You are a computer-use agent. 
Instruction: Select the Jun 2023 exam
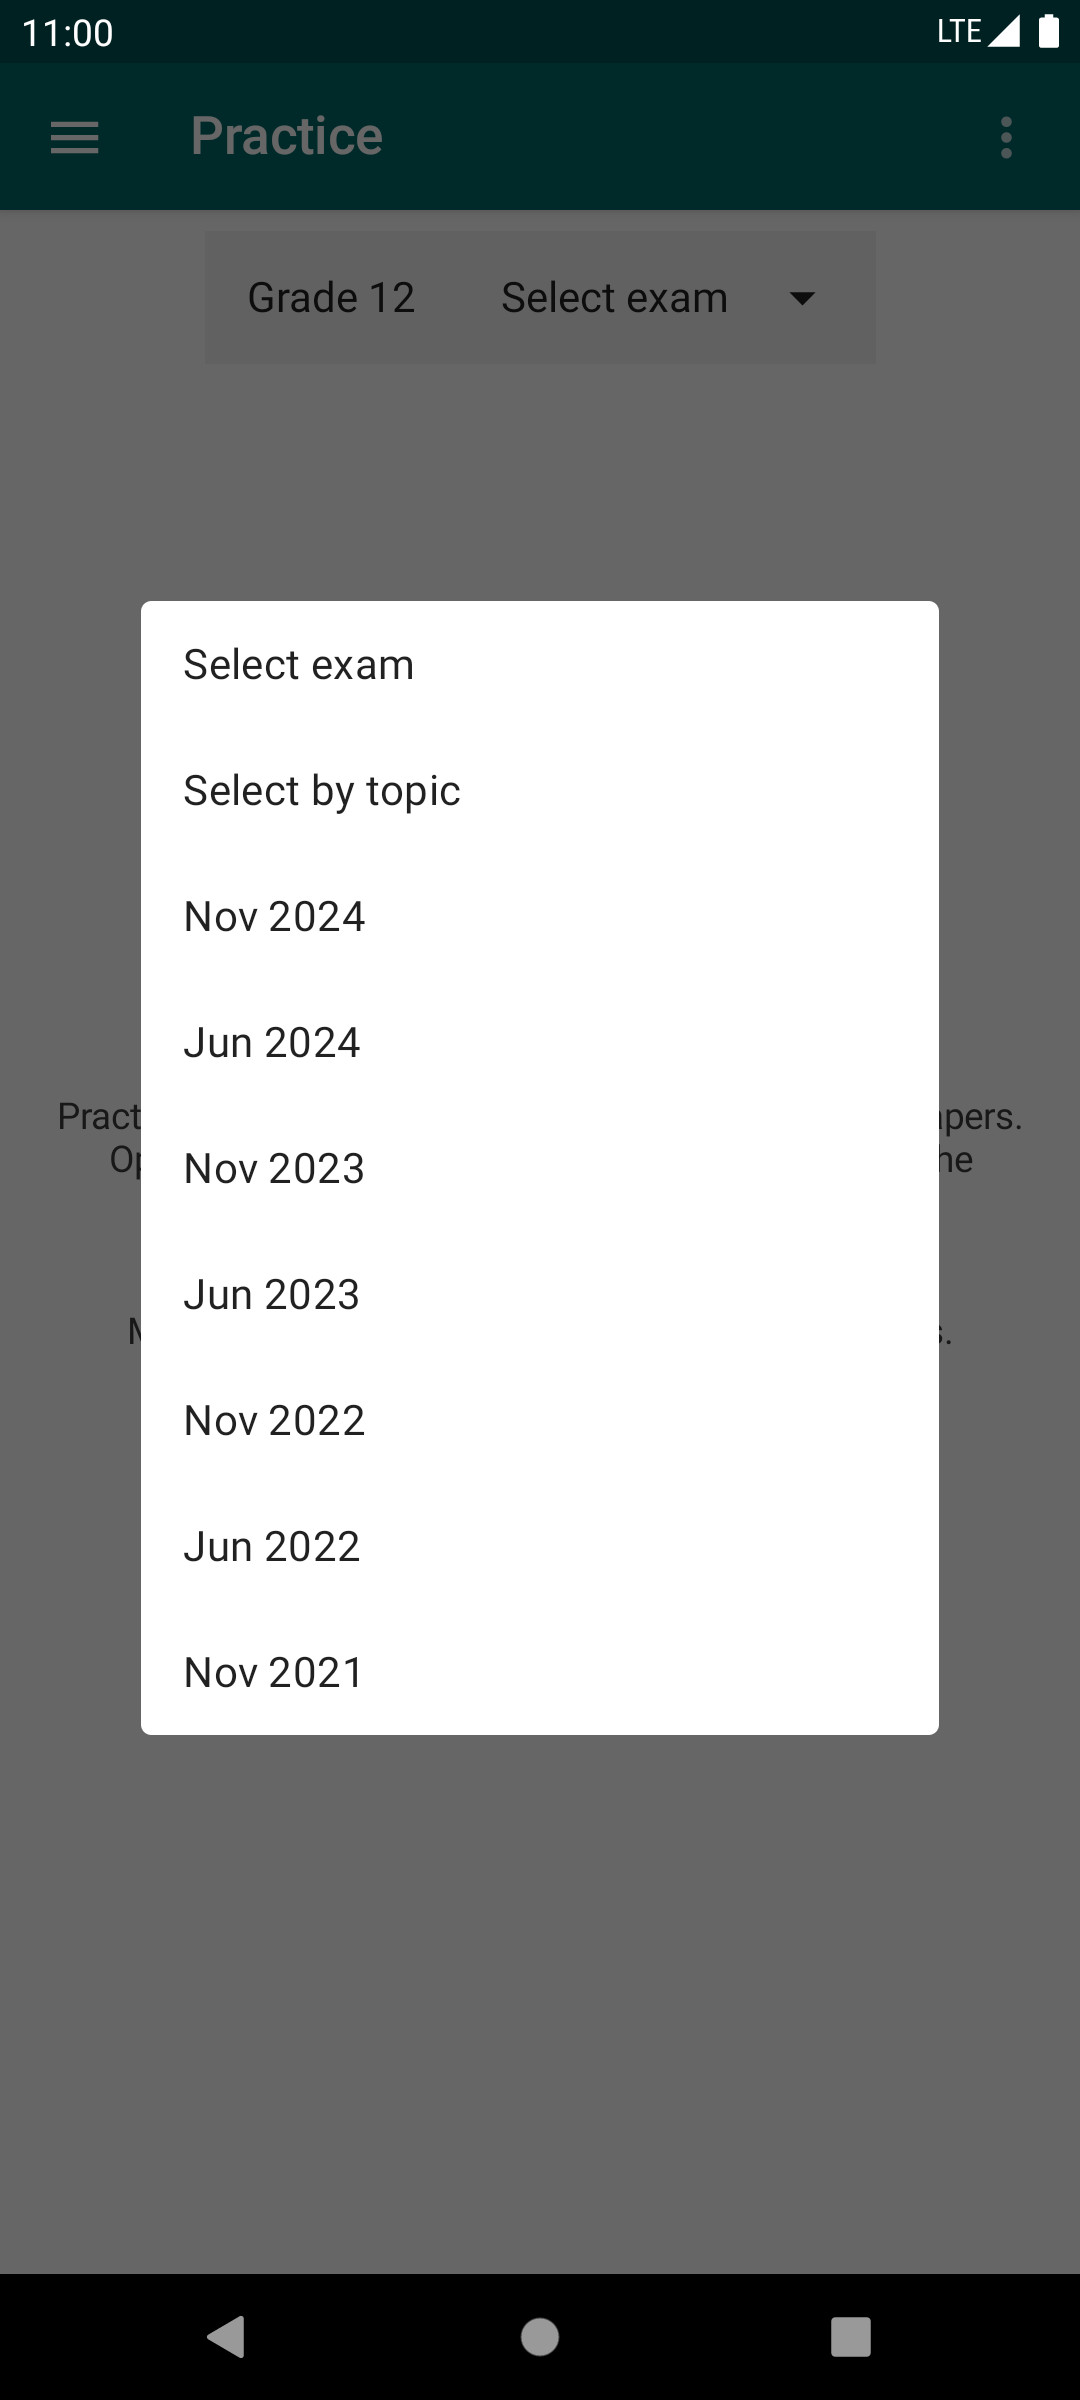pyautogui.click(x=540, y=1294)
